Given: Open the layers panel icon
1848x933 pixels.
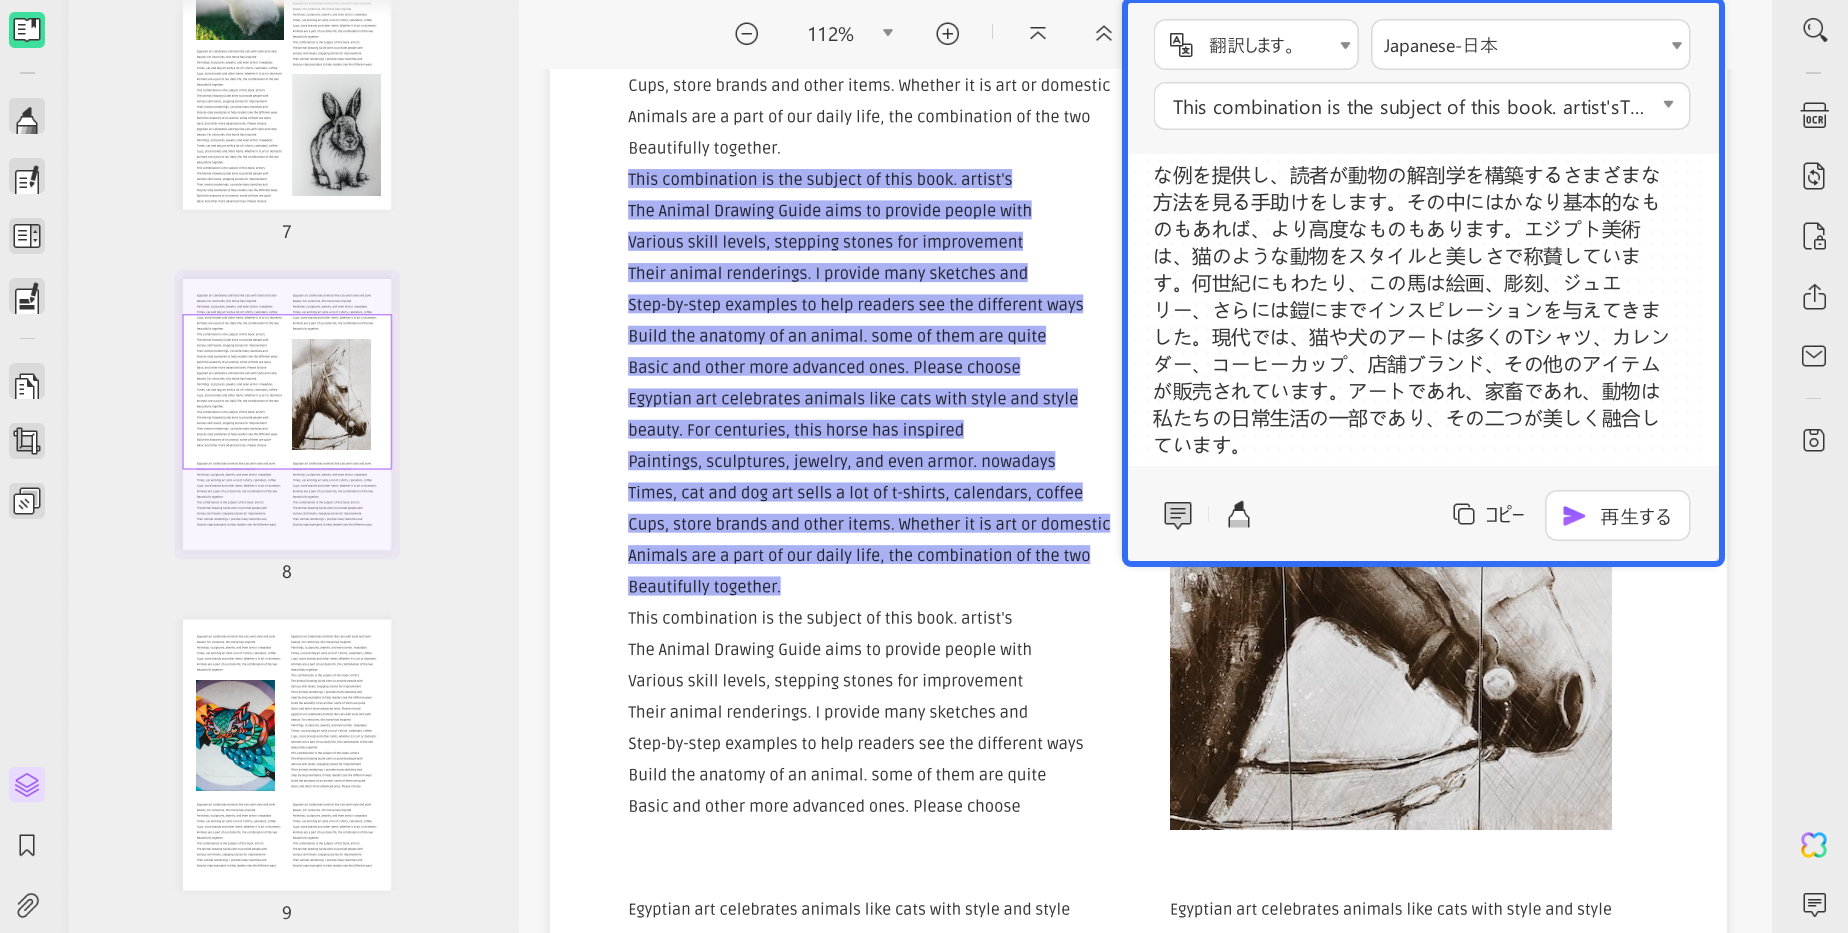Looking at the screenshot, I should click(x=27, y=785).
